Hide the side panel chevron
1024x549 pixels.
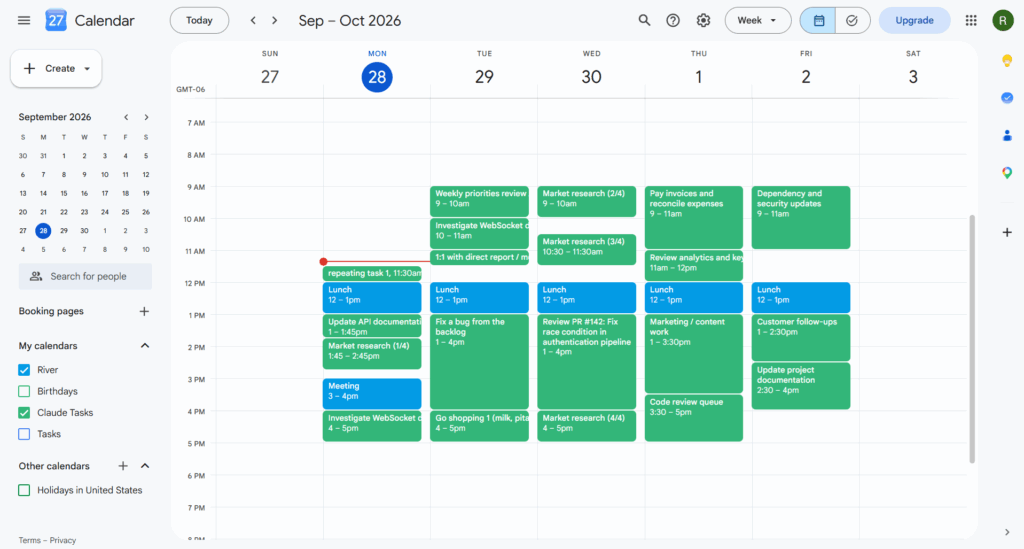pos(1007,532)
